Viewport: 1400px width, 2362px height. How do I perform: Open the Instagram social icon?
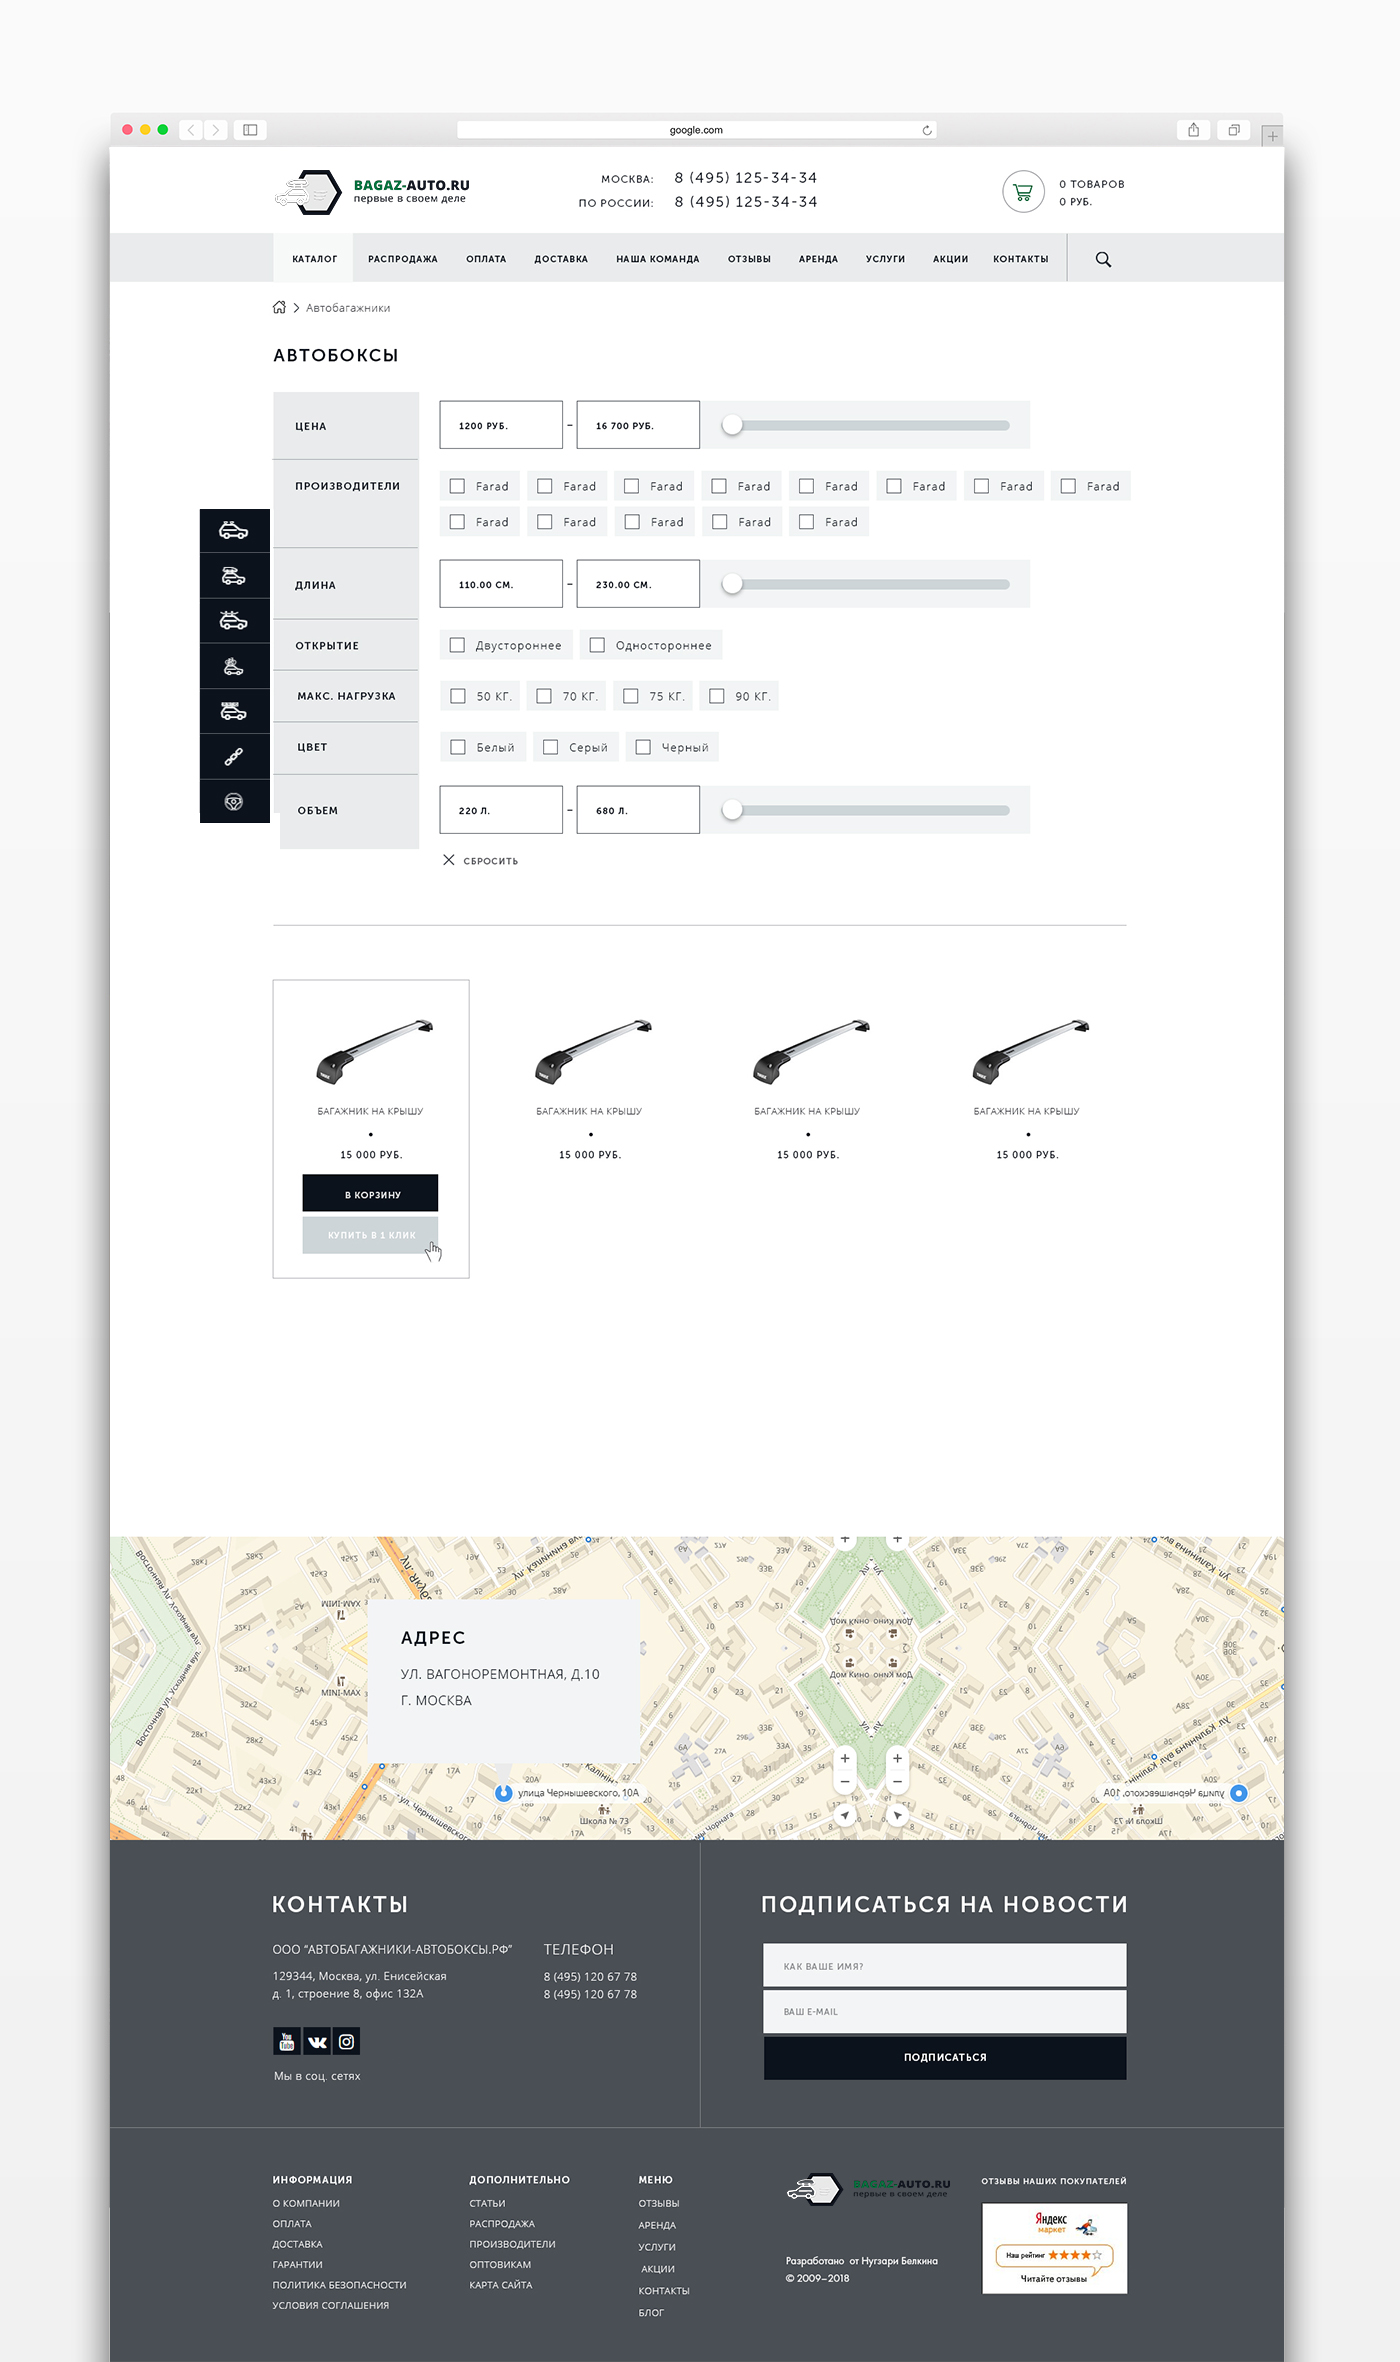point(346,2041)
